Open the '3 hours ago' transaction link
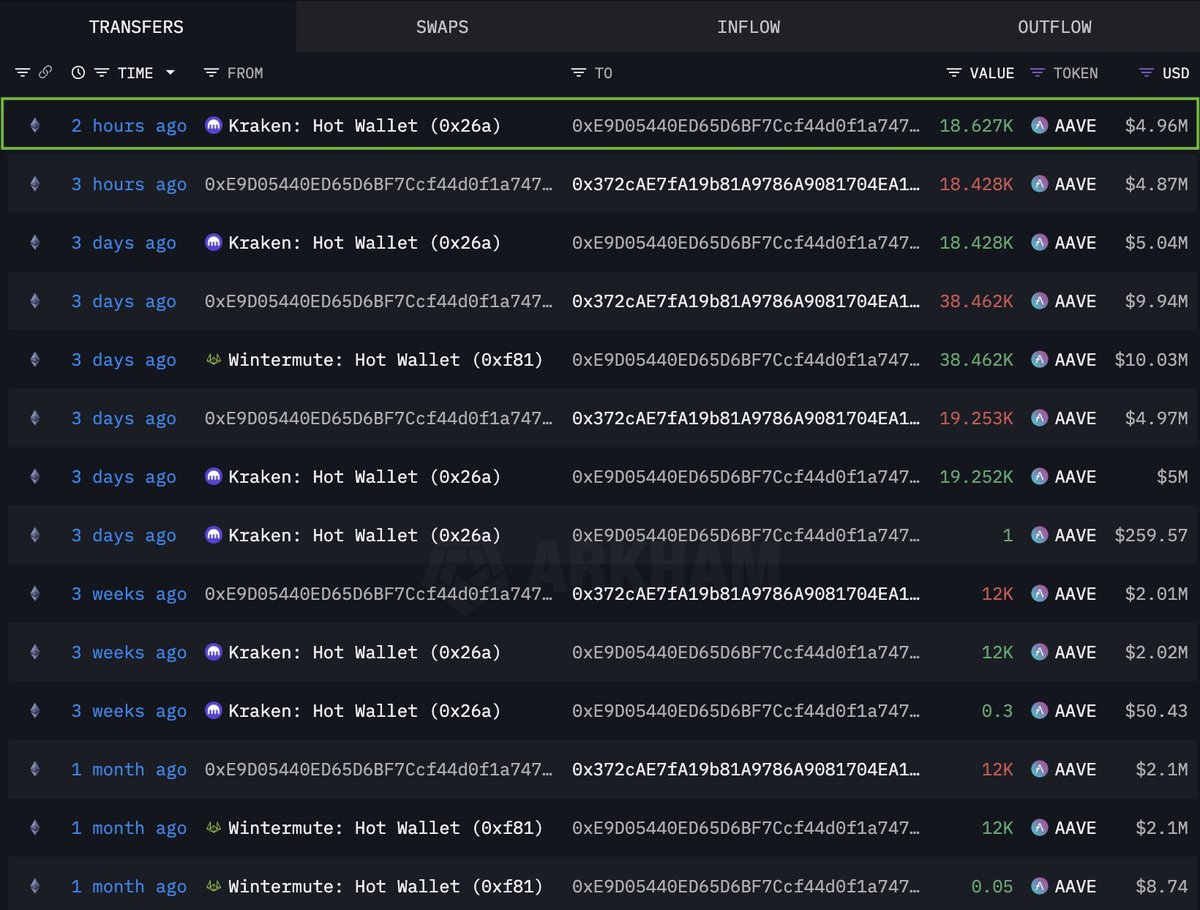The height and width of the screenshot is (910, 1200). tap(129, 184)
